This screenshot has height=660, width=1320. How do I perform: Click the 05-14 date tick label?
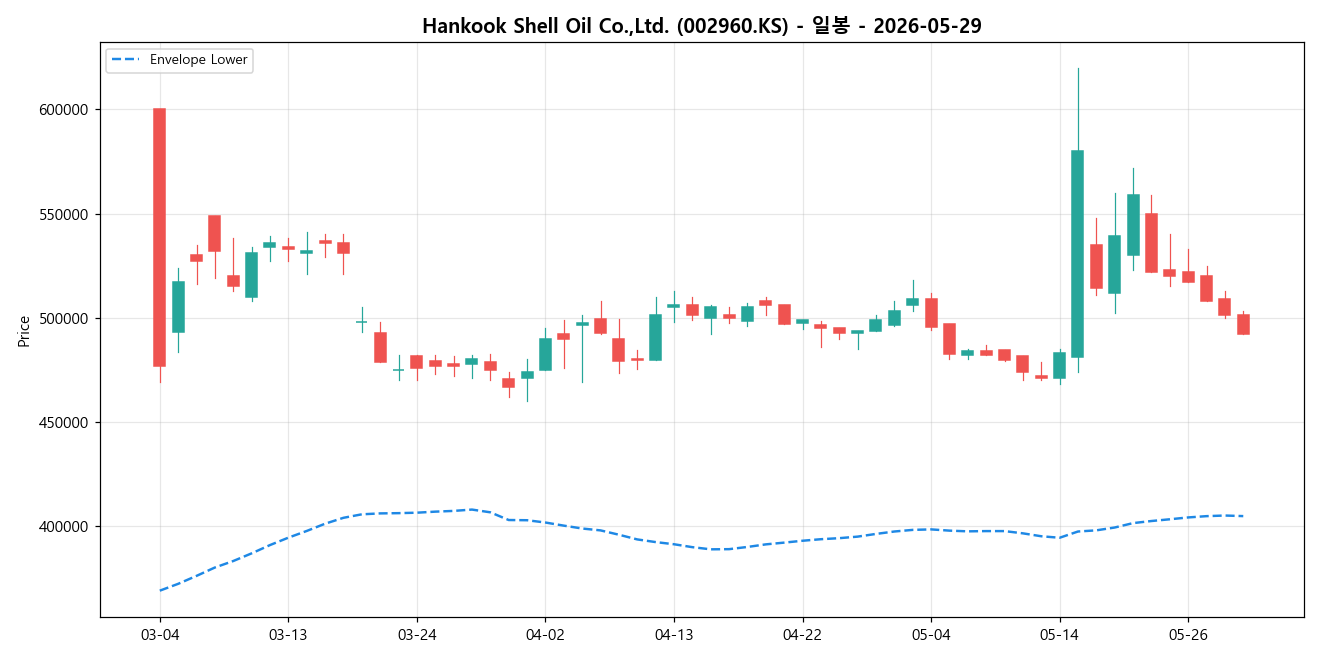pos(1060,634)
